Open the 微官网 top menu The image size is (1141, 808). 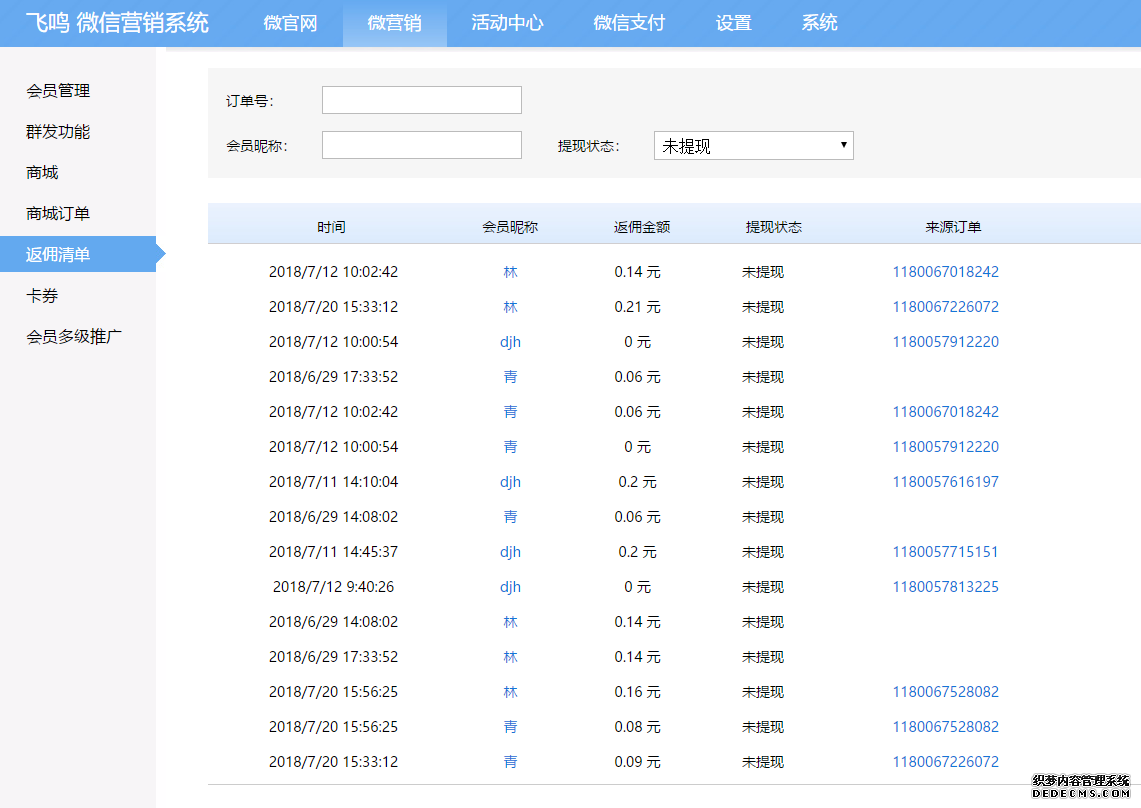(x=290, y=23)
